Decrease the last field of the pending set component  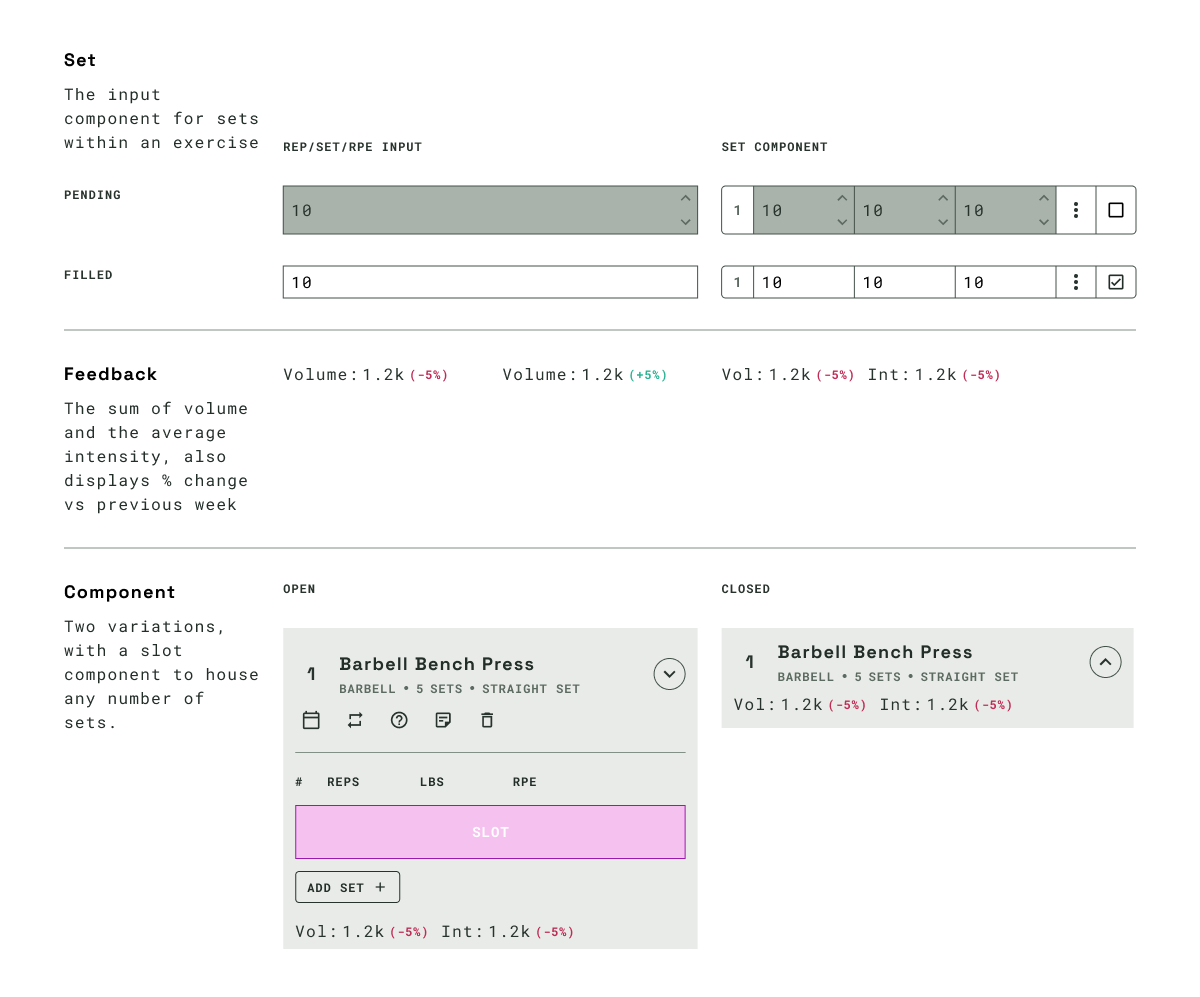point(1044,222)
